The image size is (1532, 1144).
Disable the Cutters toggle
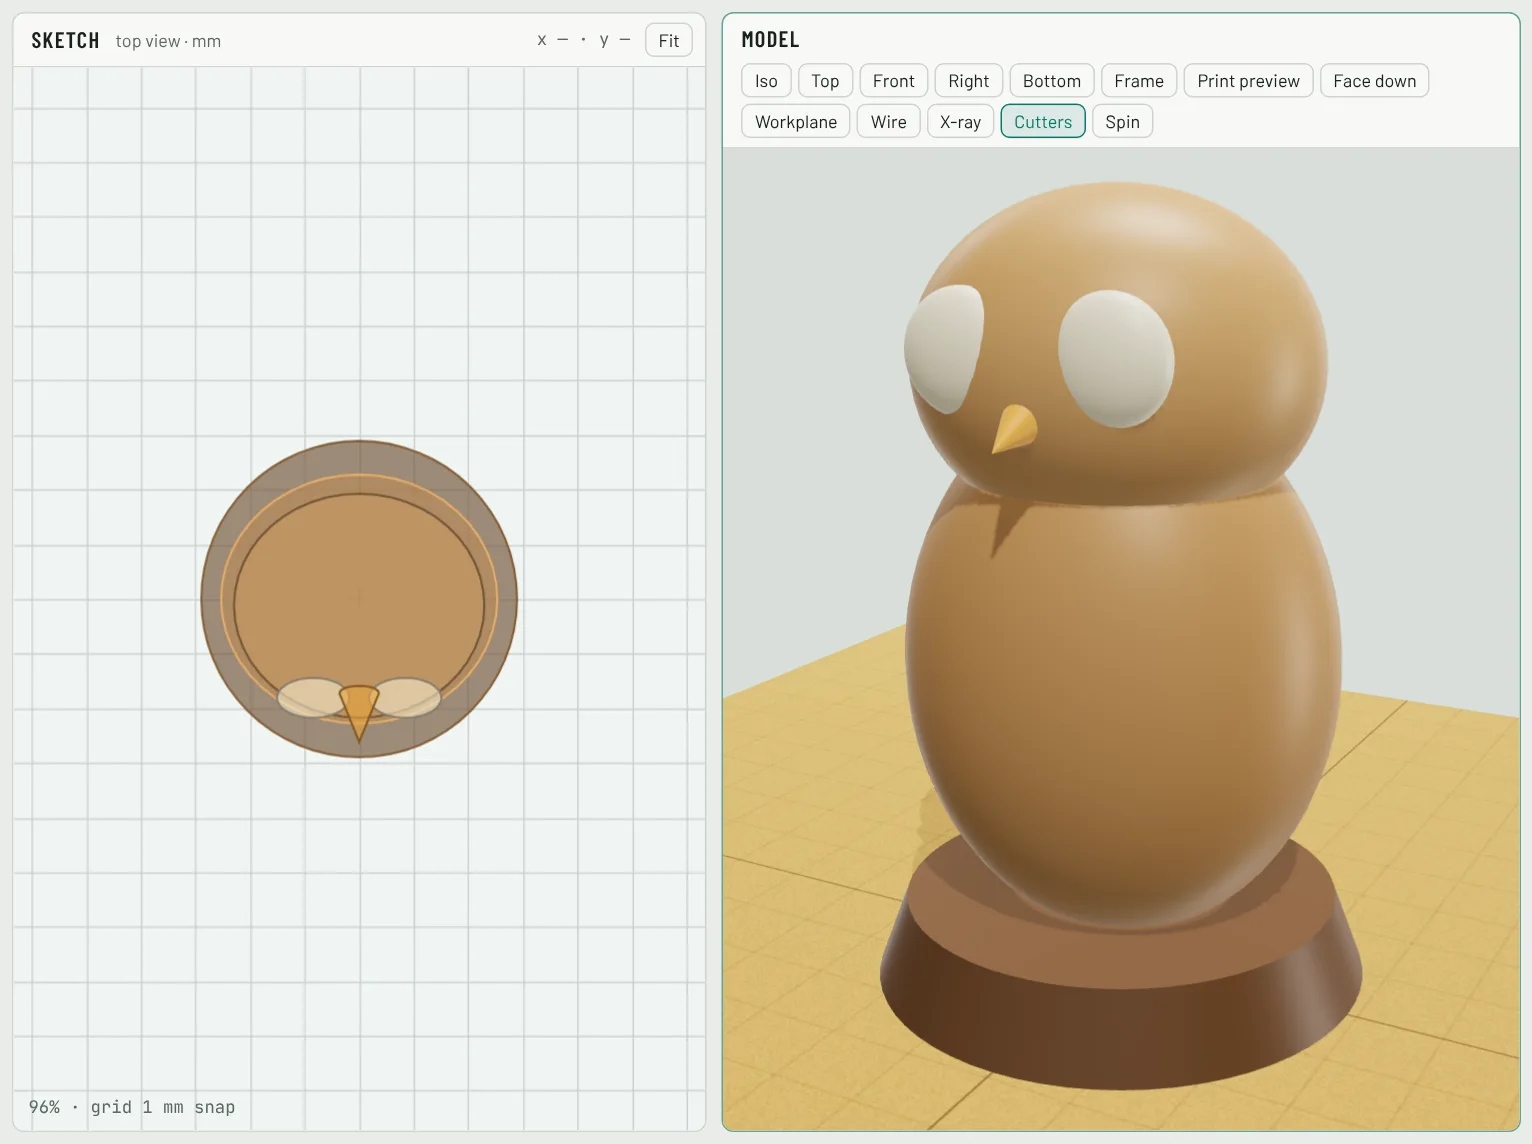coord(1043,122)
